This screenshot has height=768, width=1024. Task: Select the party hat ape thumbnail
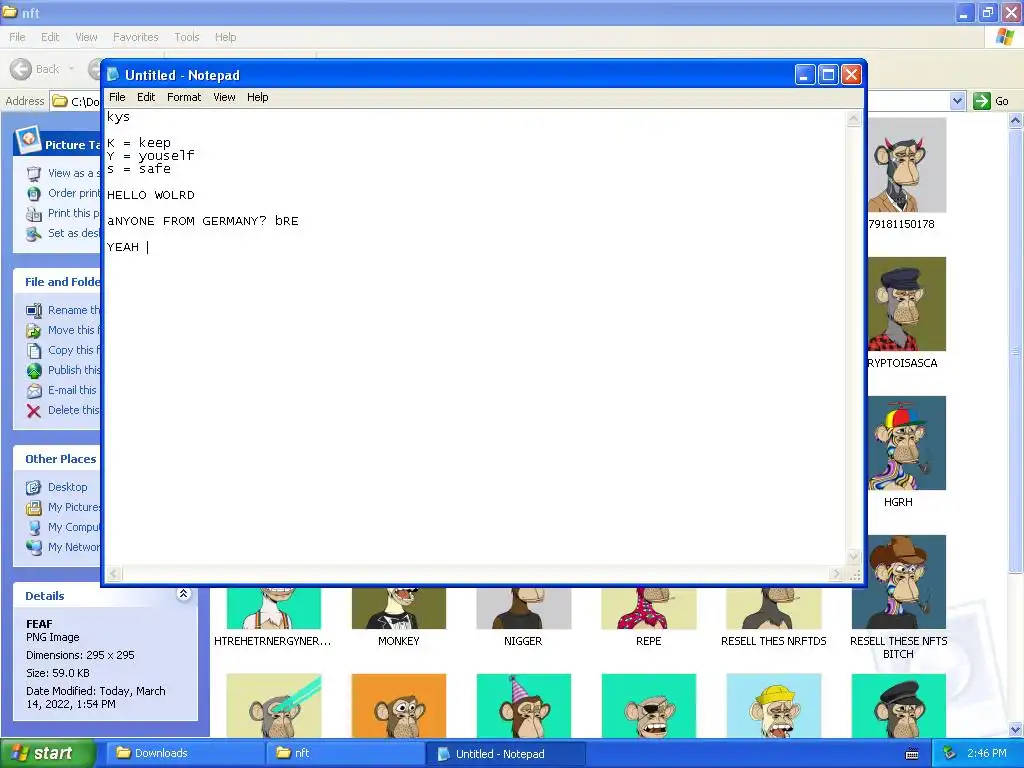coord(524,705)
